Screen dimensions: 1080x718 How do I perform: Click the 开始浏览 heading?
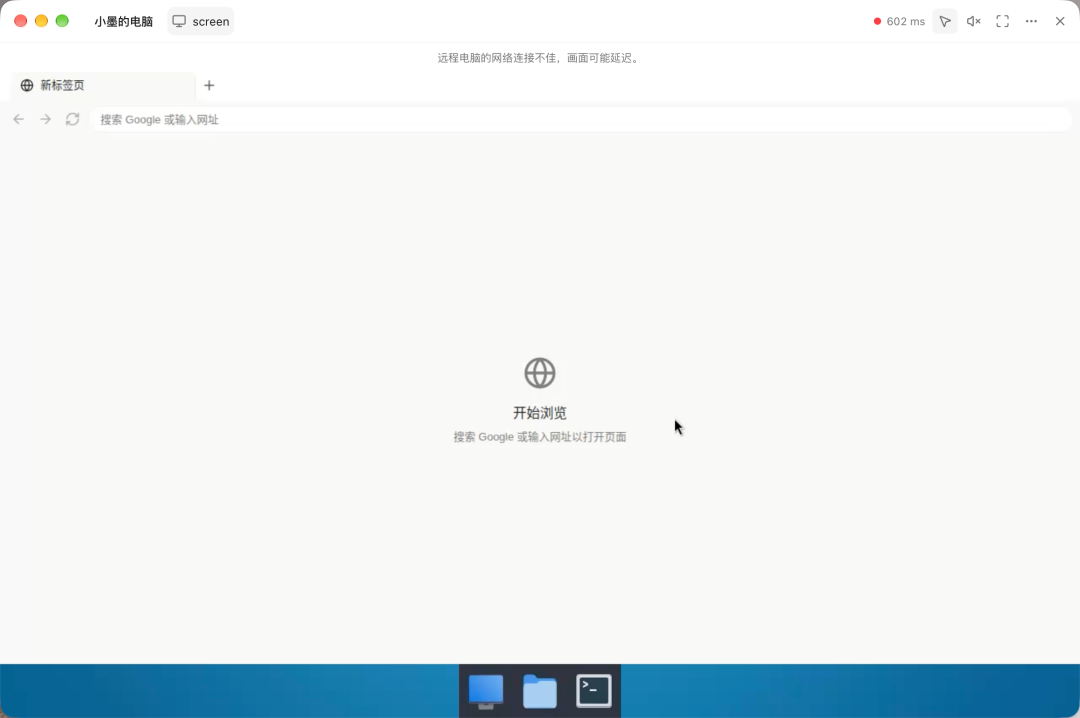pos(540,413)
